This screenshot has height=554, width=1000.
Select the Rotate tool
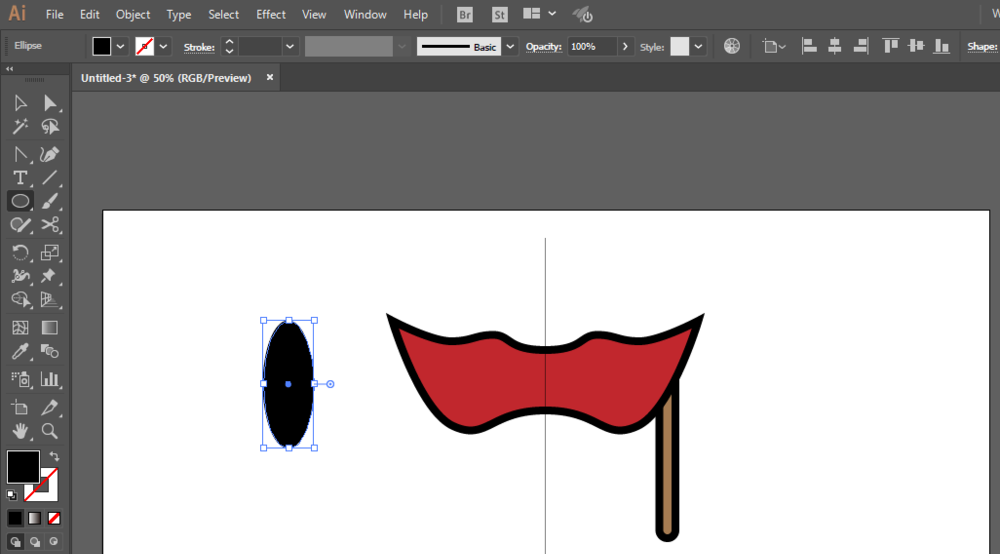click(x=20, y=252)
